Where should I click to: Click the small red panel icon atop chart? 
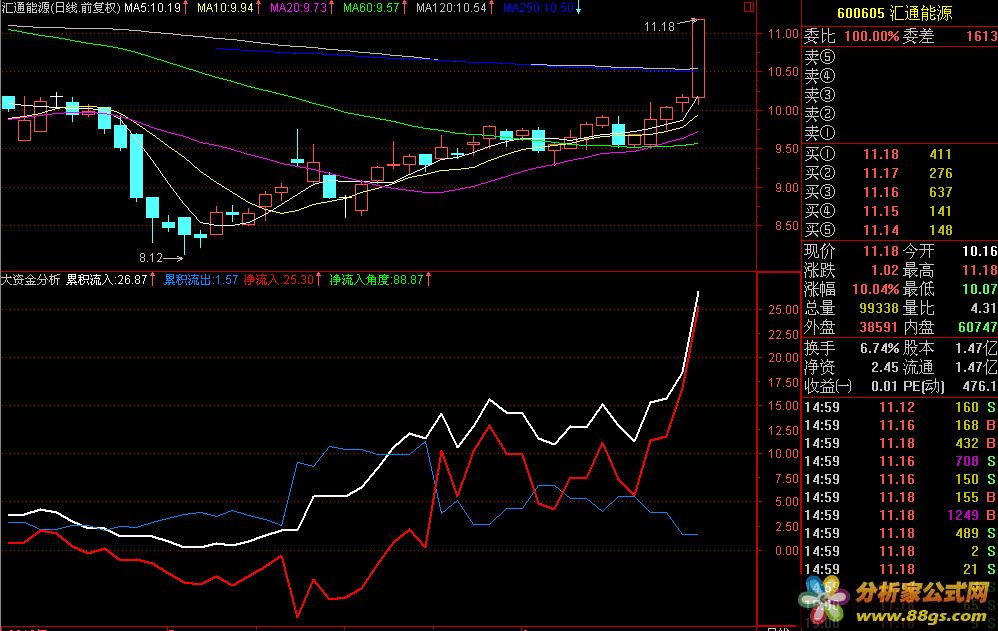(x=748, y=7)
